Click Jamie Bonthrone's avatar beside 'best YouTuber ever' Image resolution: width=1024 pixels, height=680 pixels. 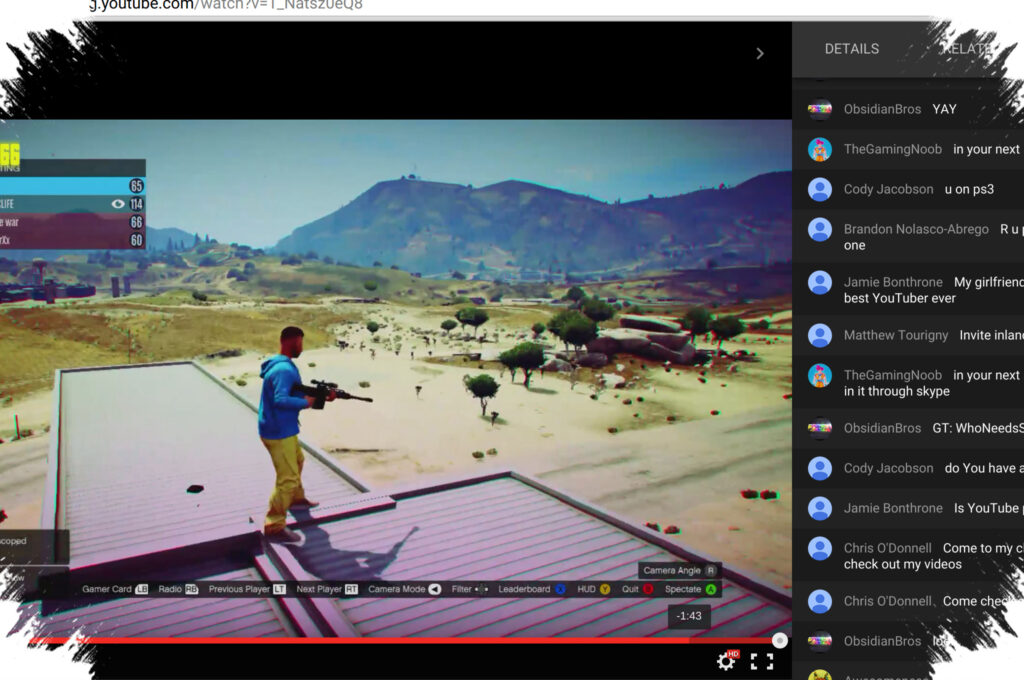820,282
